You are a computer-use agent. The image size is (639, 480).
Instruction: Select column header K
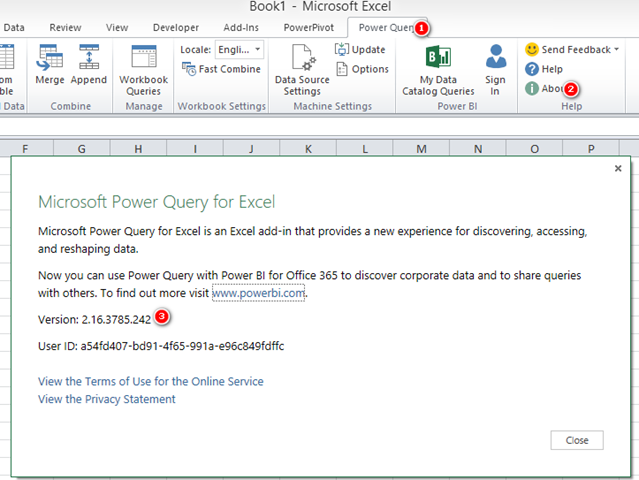(308, 149)
